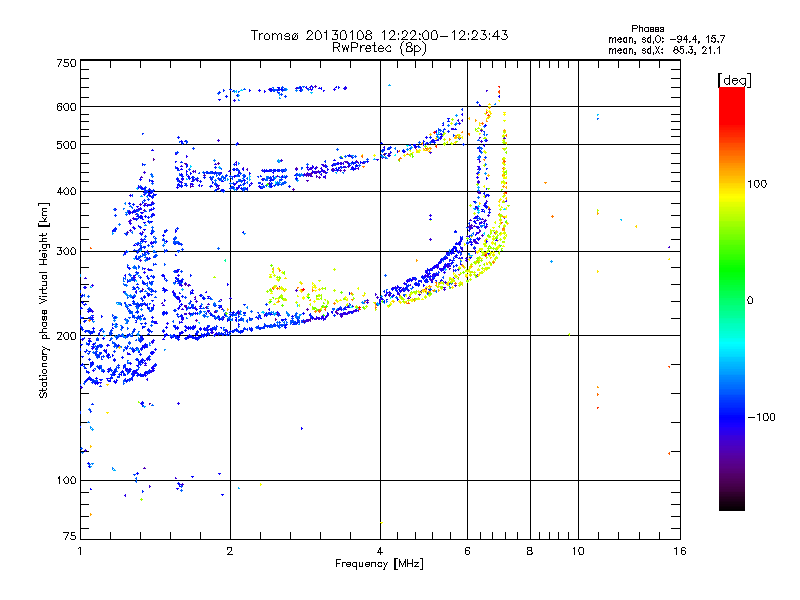Viewport: 800px width, 600px height.
Task: Click the y-axis tick label '400'
Action: click(66, 192)
